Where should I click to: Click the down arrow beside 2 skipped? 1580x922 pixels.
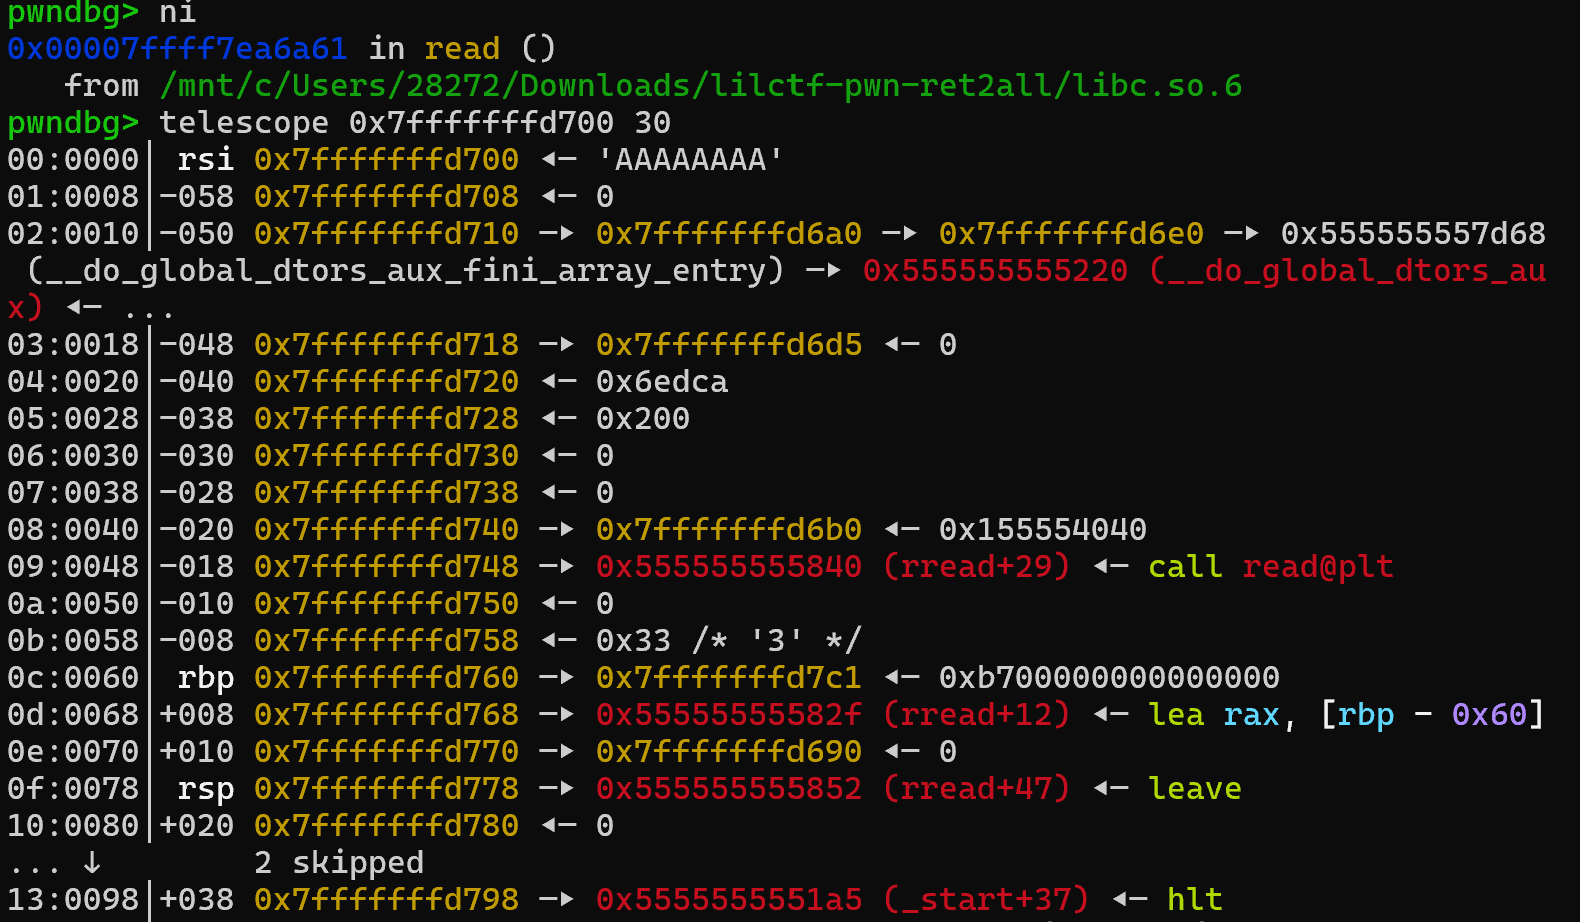pos(92,863)
